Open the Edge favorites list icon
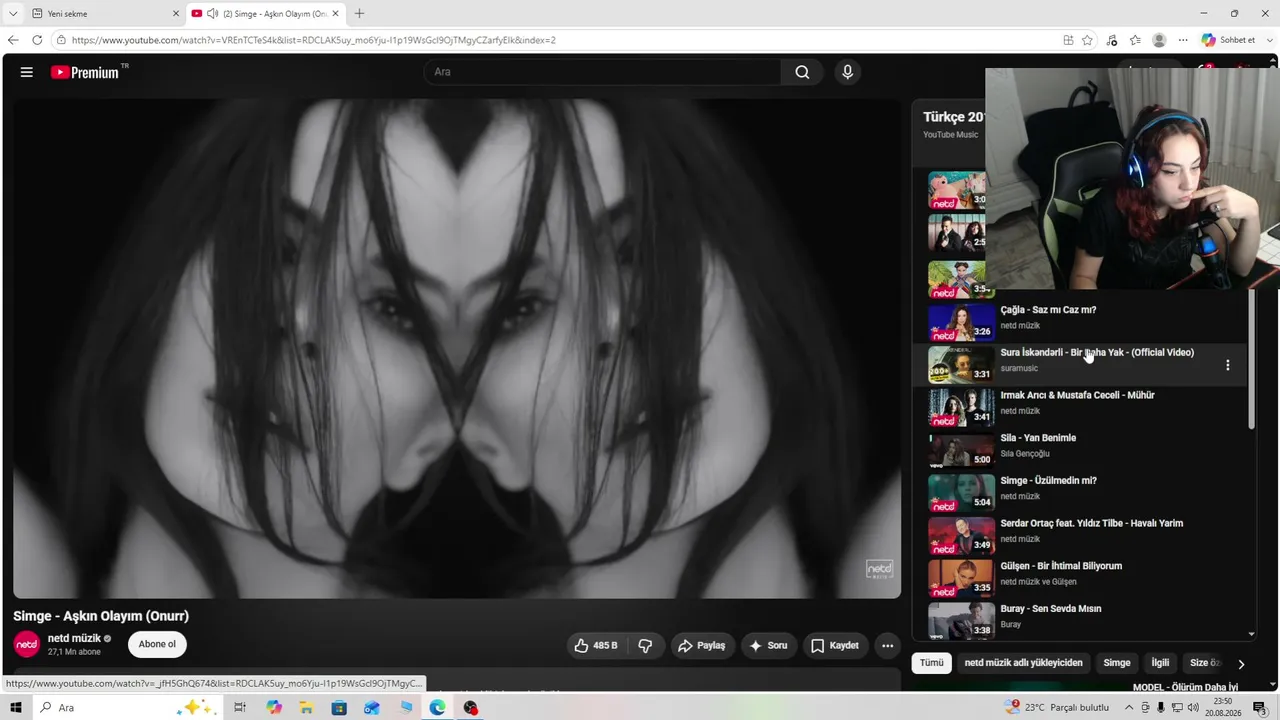The height and width of the screenshot is (720, 1280). (x=1135, y=40)
